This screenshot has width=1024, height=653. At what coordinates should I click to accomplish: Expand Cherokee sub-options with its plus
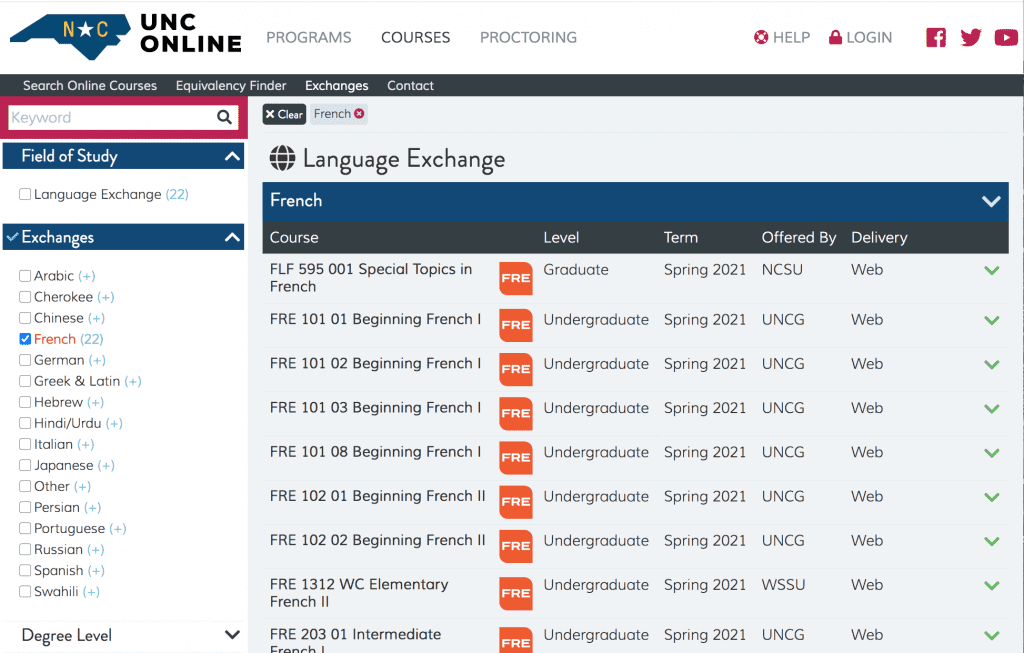click(x=106, y=297)
